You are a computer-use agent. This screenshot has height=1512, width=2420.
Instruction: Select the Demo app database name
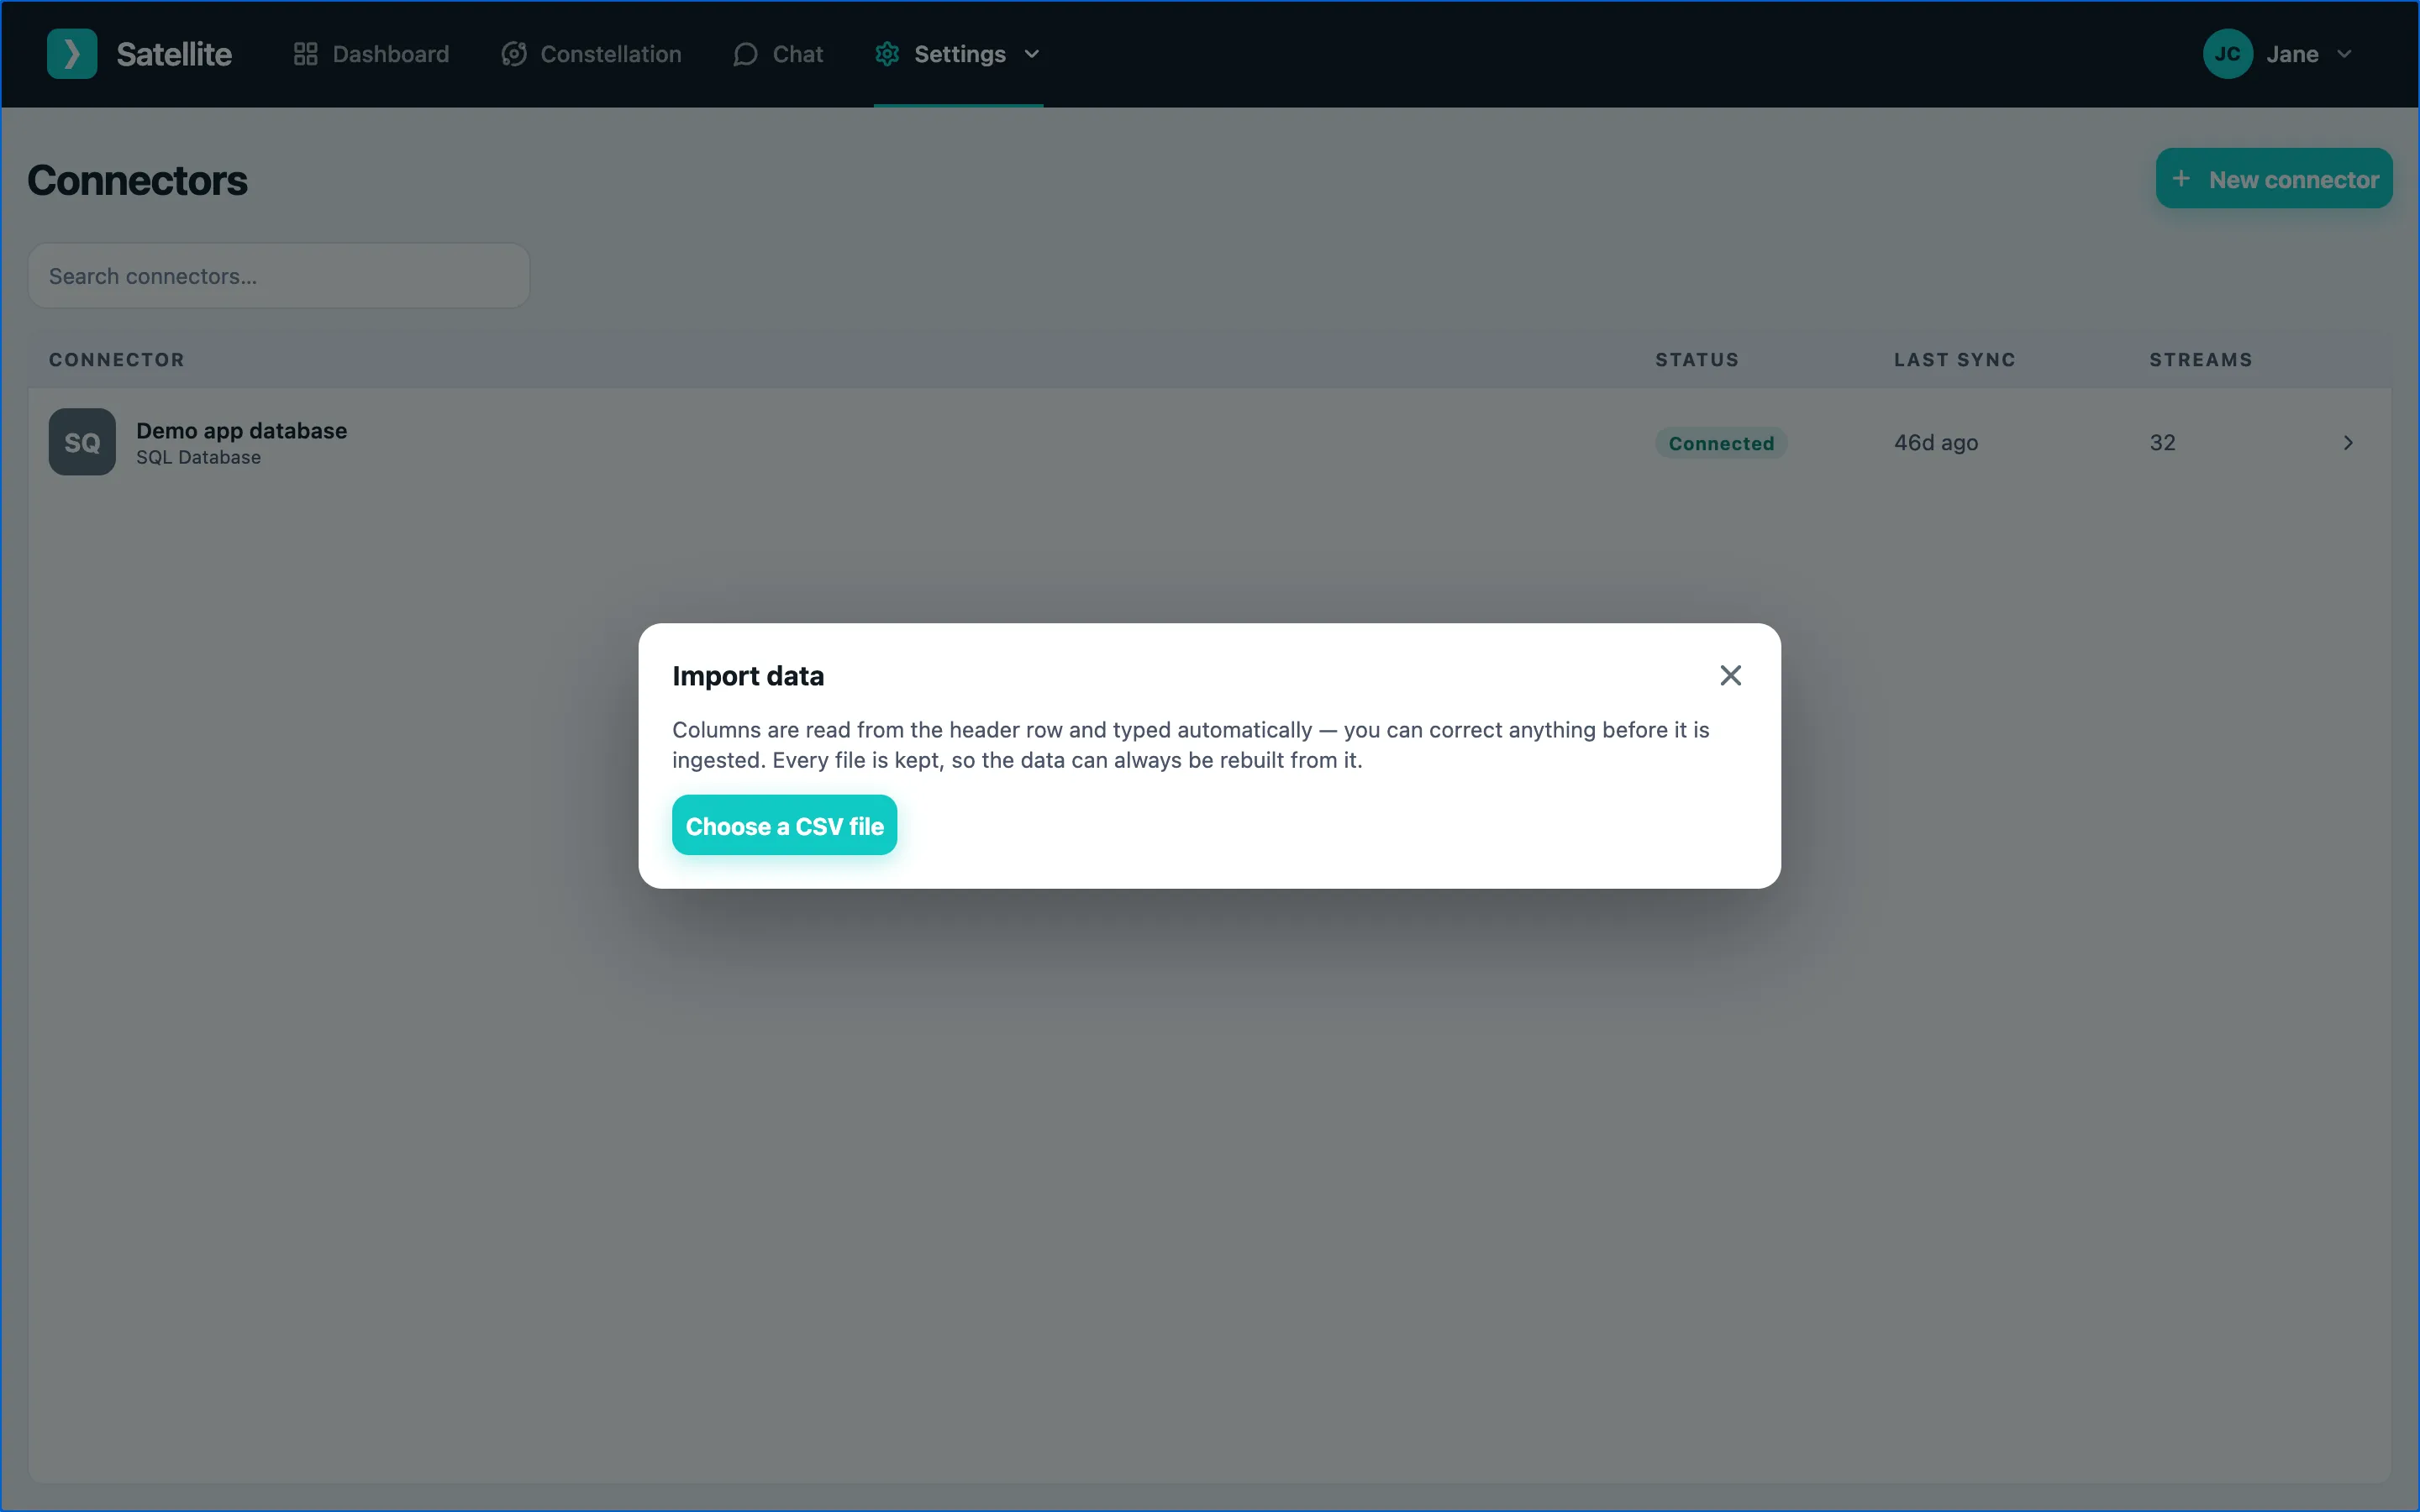tap(241, 430)
